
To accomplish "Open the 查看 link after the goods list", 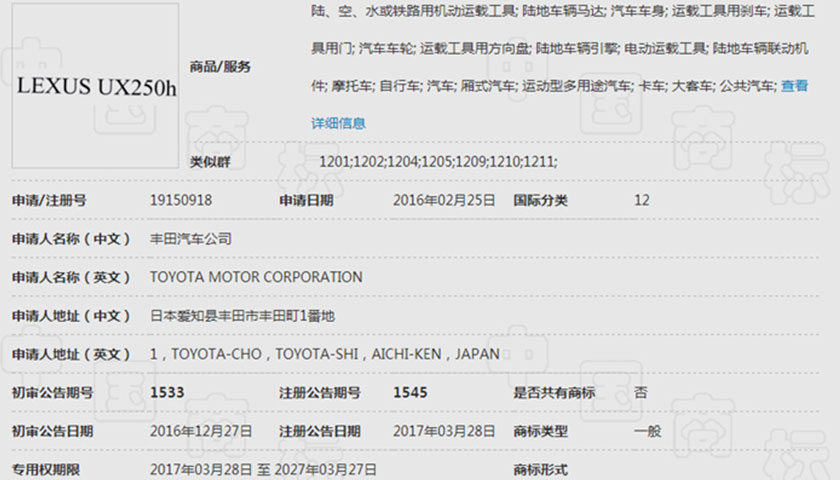I will 794,86.
